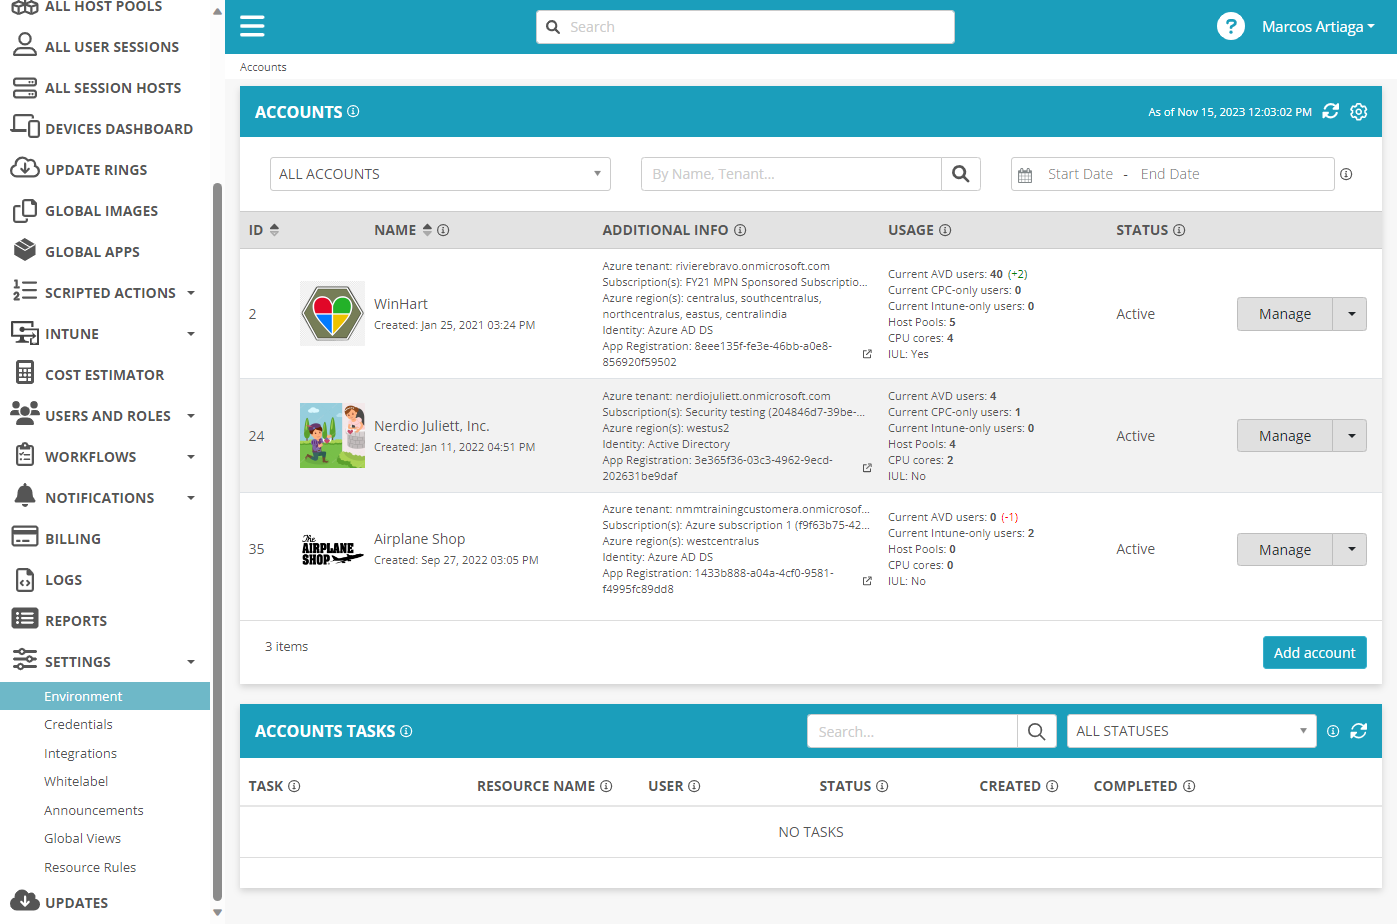The width and height of the screenshot is (1397, 924).
Task: Click Manage for WinHart account
Action: click(x=1285, y=314)
